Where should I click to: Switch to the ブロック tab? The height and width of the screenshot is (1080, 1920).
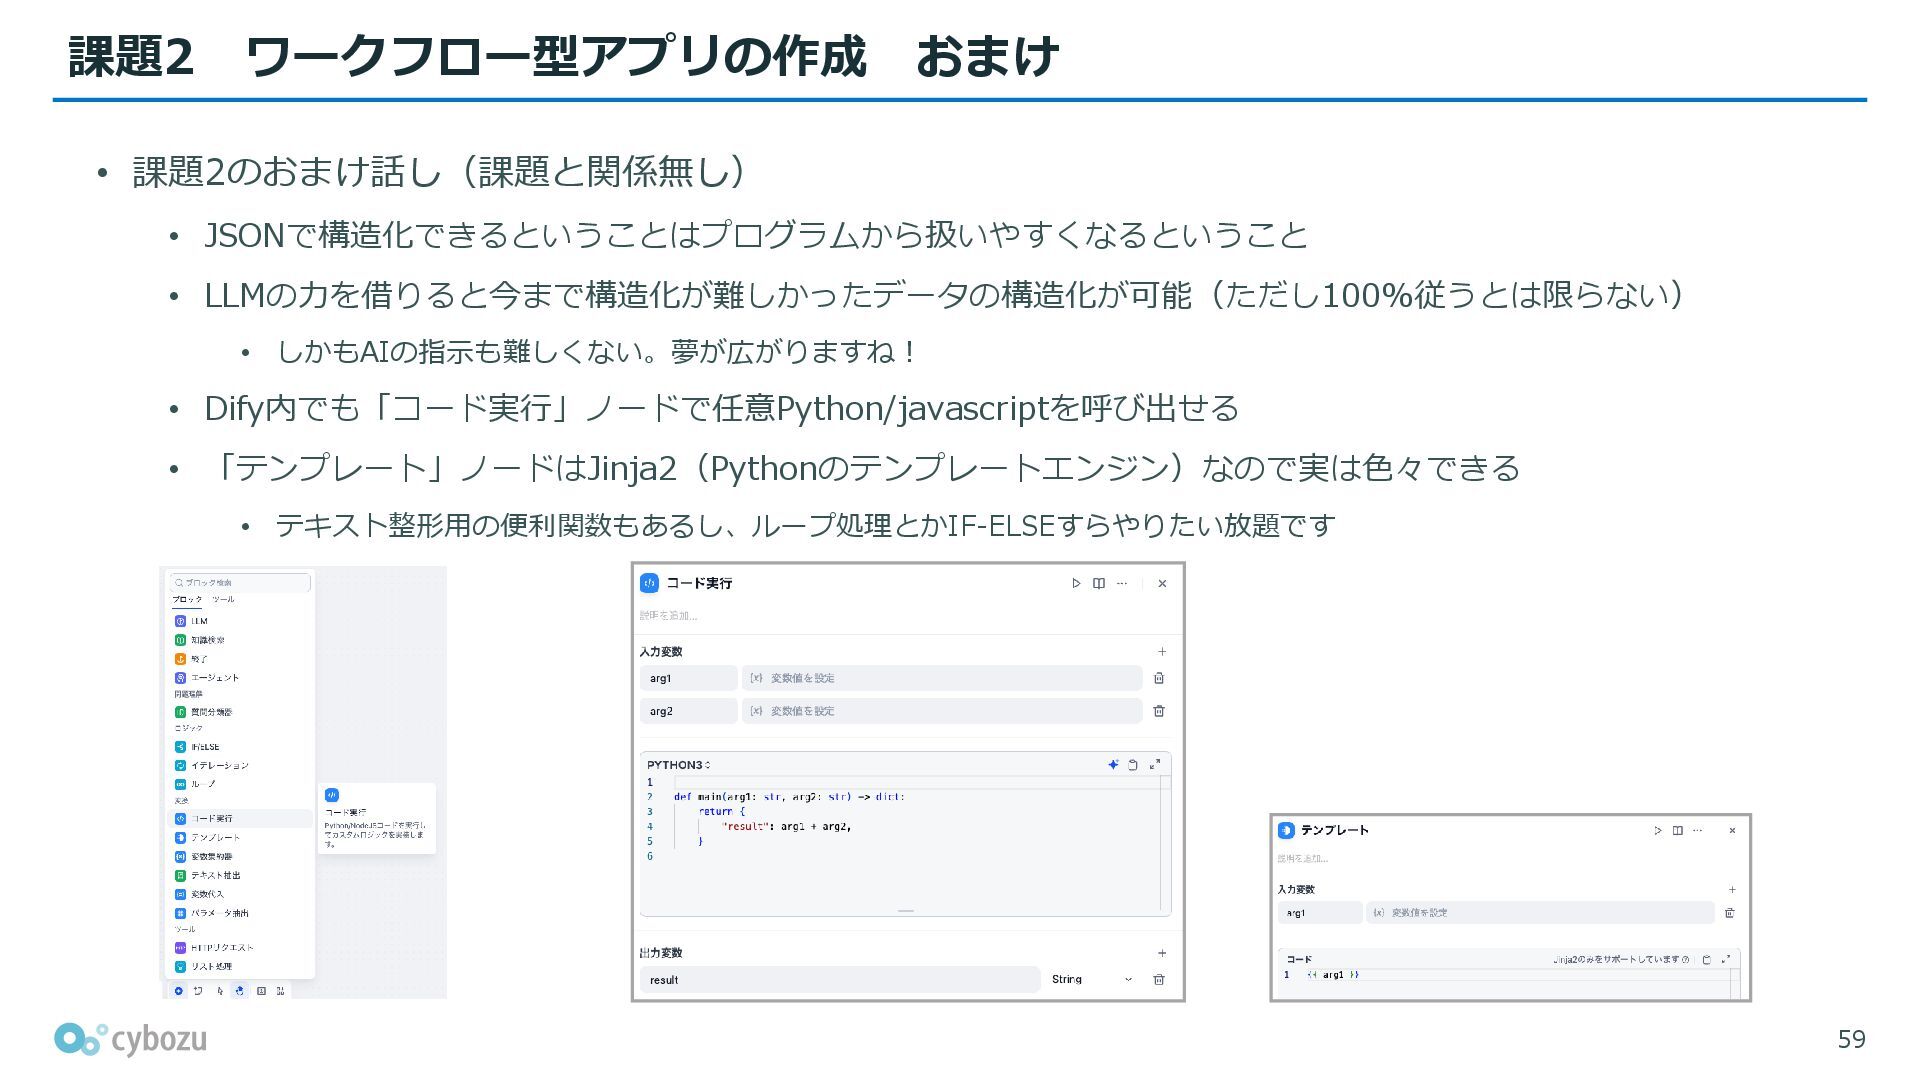pyautogui.click(x=187, y=600)
